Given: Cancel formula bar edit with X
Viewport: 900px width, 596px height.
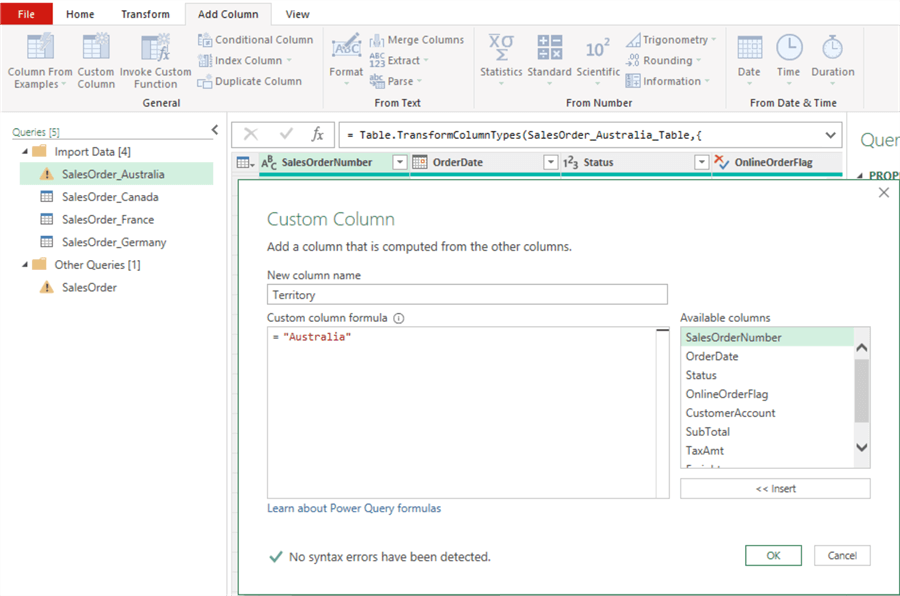Looking at the screenshot, I should point(251,134).
